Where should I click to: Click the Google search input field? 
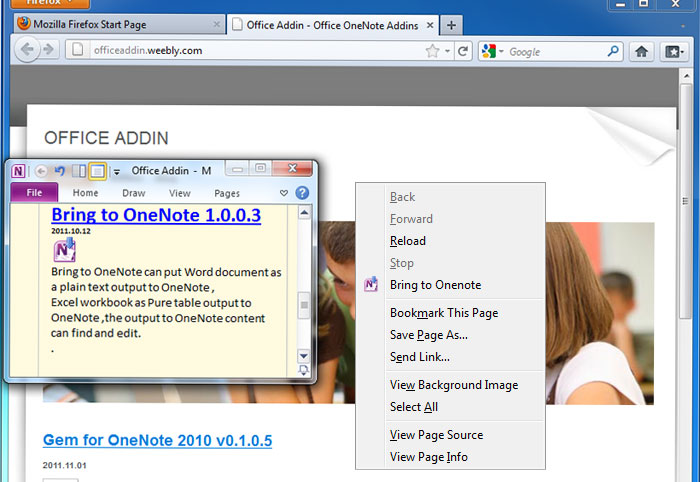(x=556, y=52)
